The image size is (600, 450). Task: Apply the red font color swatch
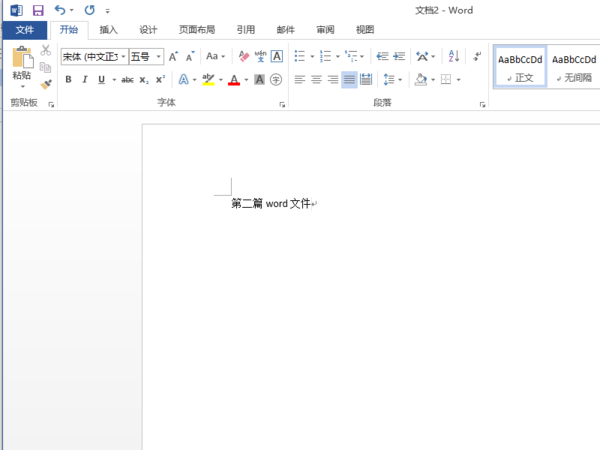pos(233,80)
